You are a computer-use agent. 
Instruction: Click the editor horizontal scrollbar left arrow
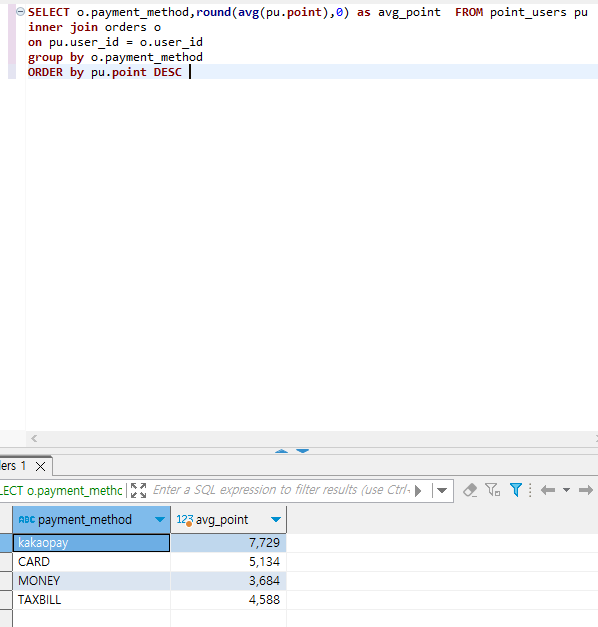click(34, 439)
